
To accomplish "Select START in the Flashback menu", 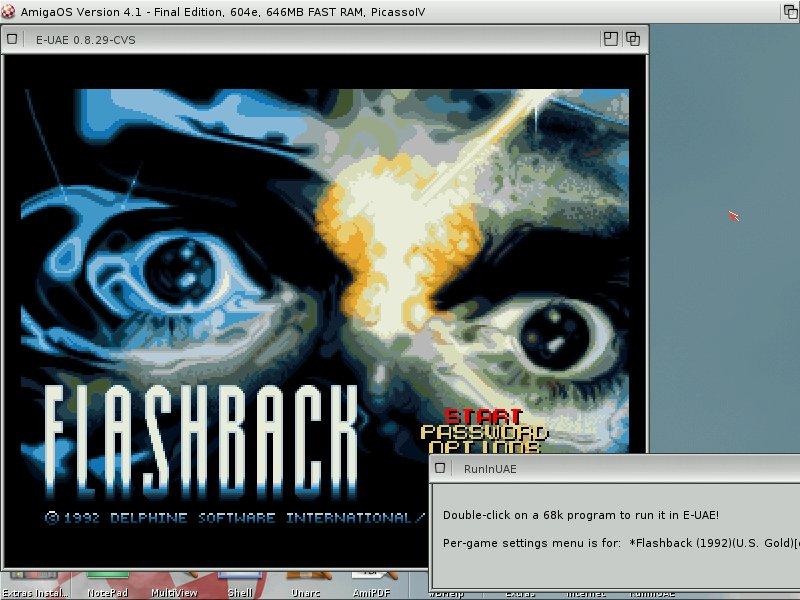I will click(483, 416).
